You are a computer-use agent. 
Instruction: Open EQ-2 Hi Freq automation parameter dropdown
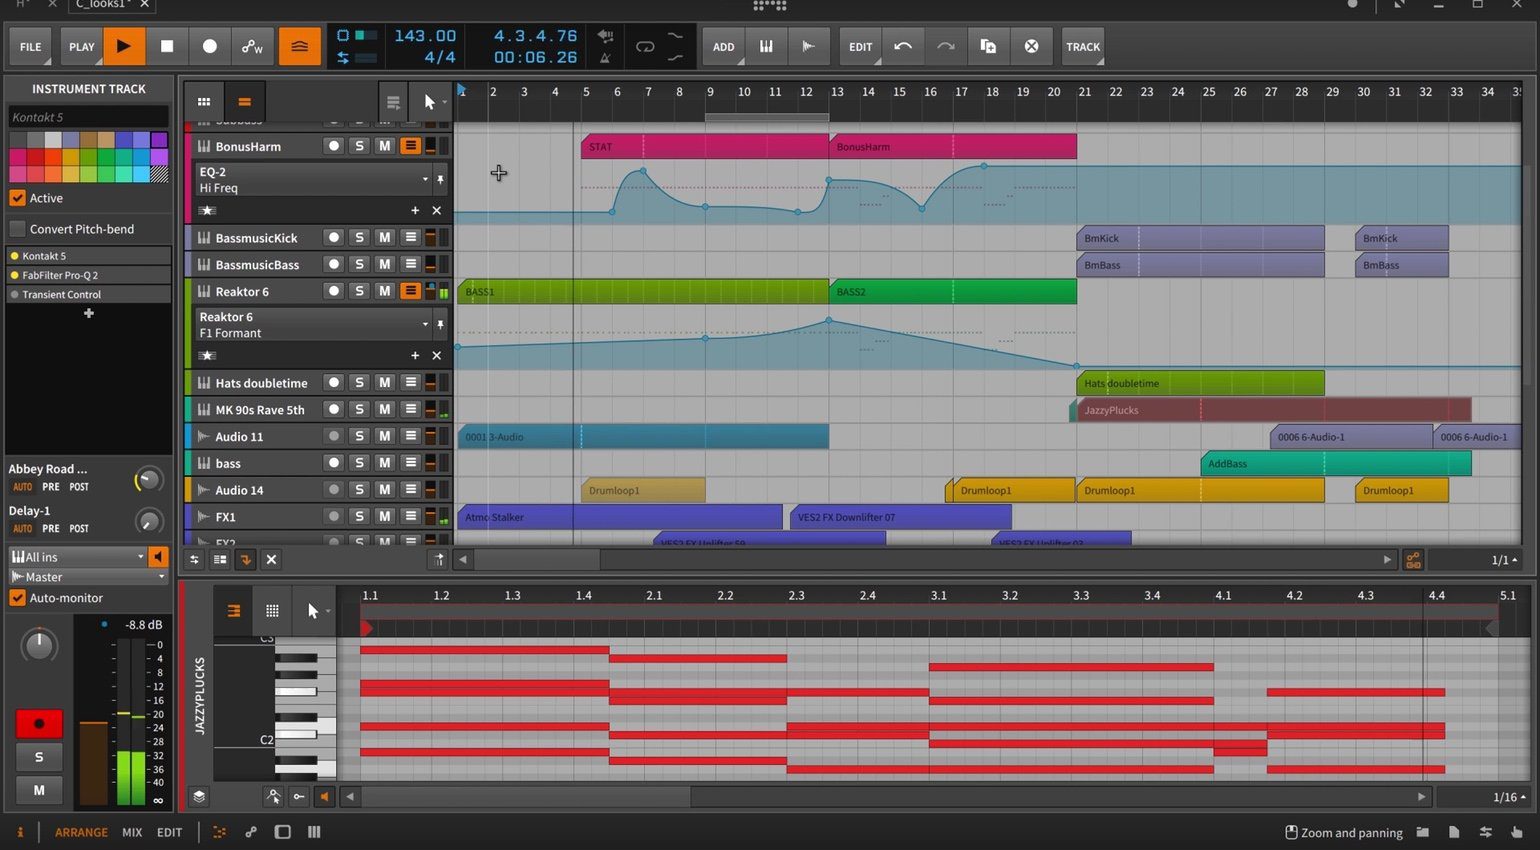312,179
